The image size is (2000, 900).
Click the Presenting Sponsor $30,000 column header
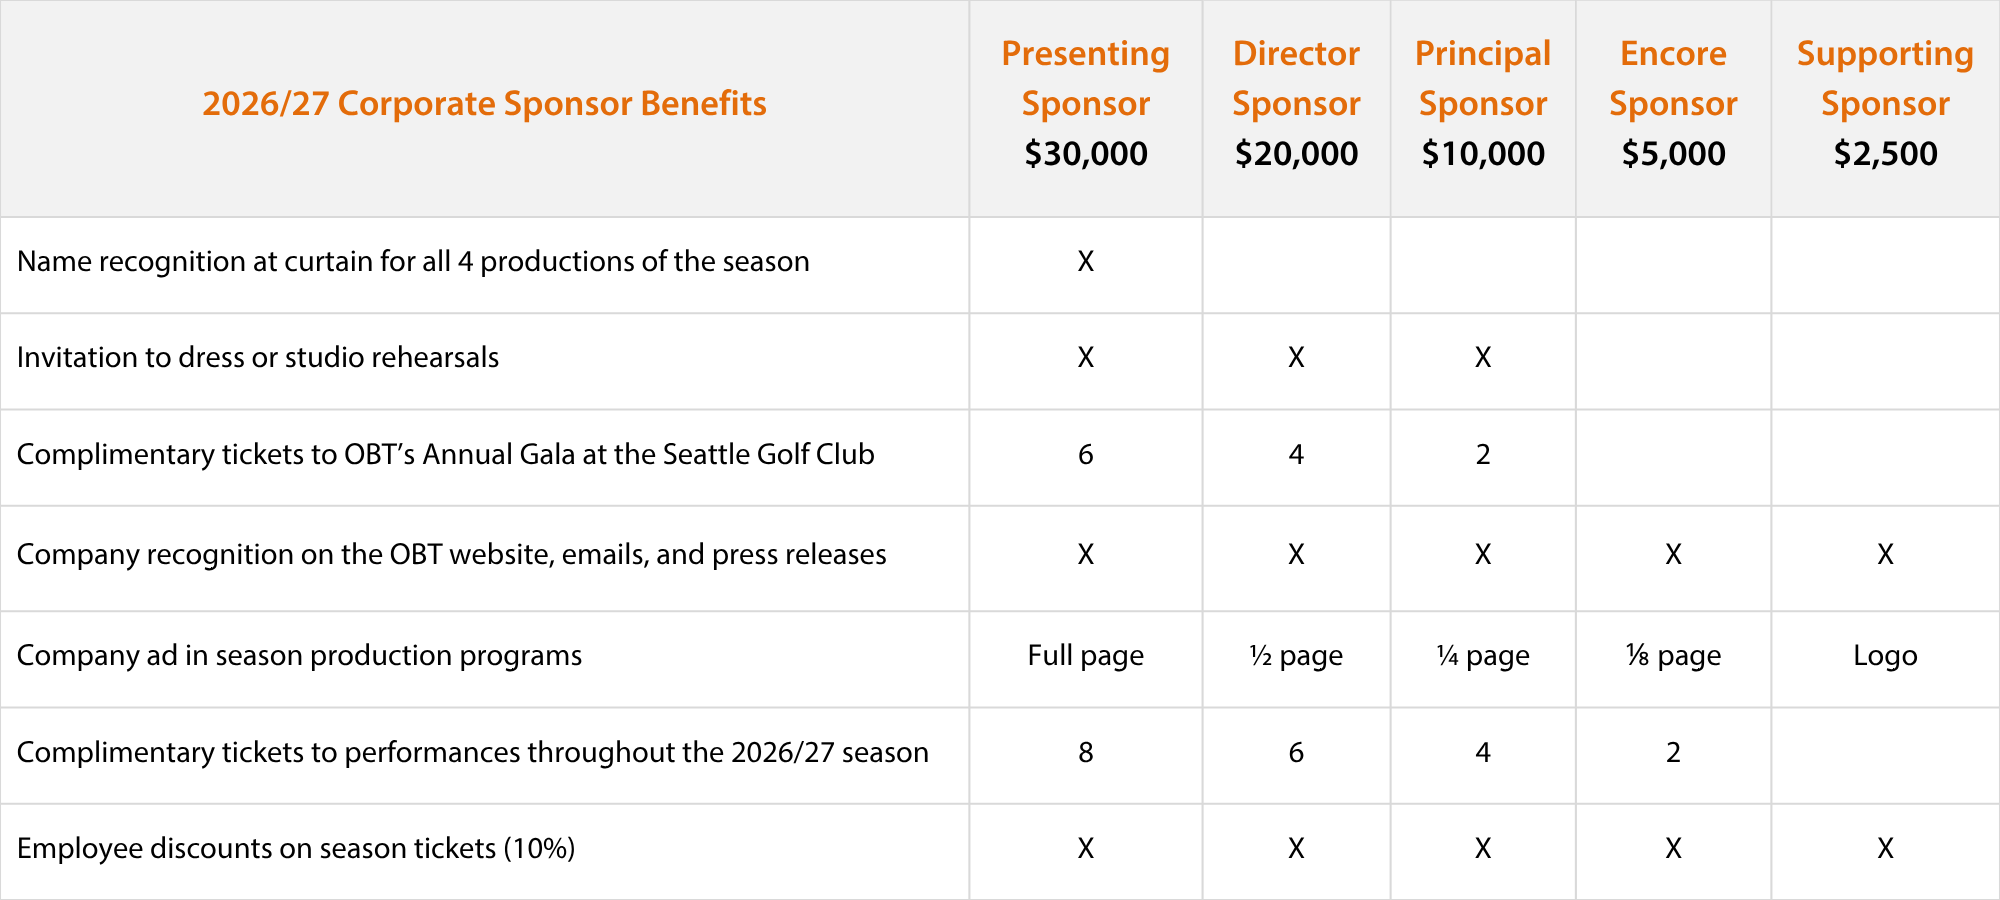tap(1085, 103)
